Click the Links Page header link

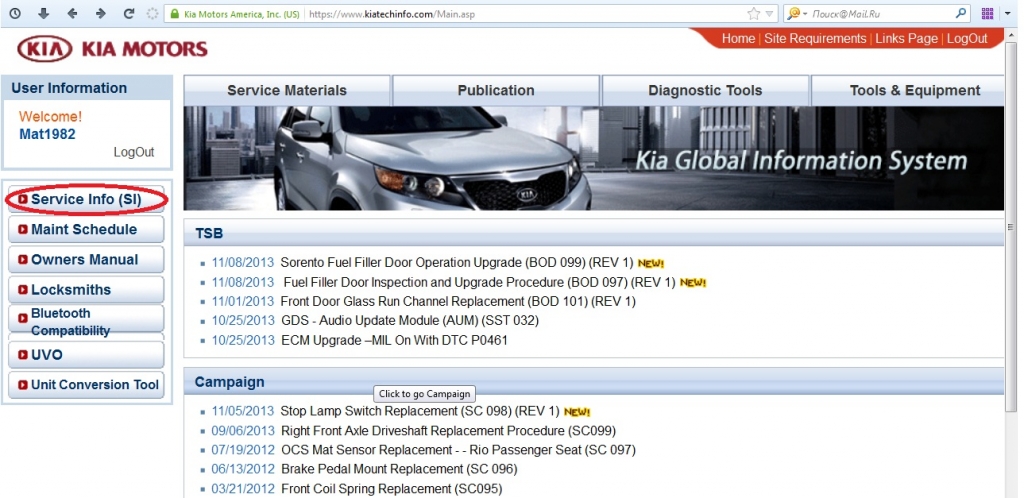tap(906, 38)
